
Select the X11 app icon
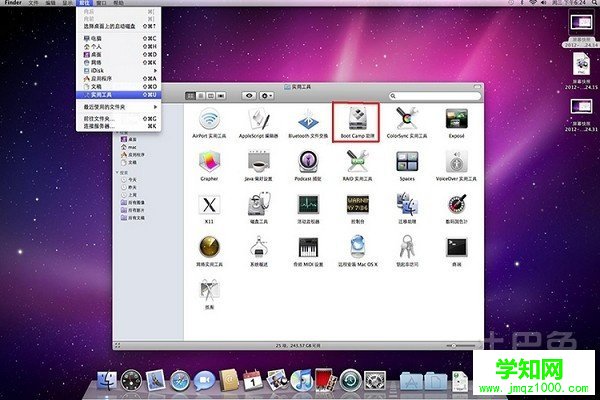[209, 205]
